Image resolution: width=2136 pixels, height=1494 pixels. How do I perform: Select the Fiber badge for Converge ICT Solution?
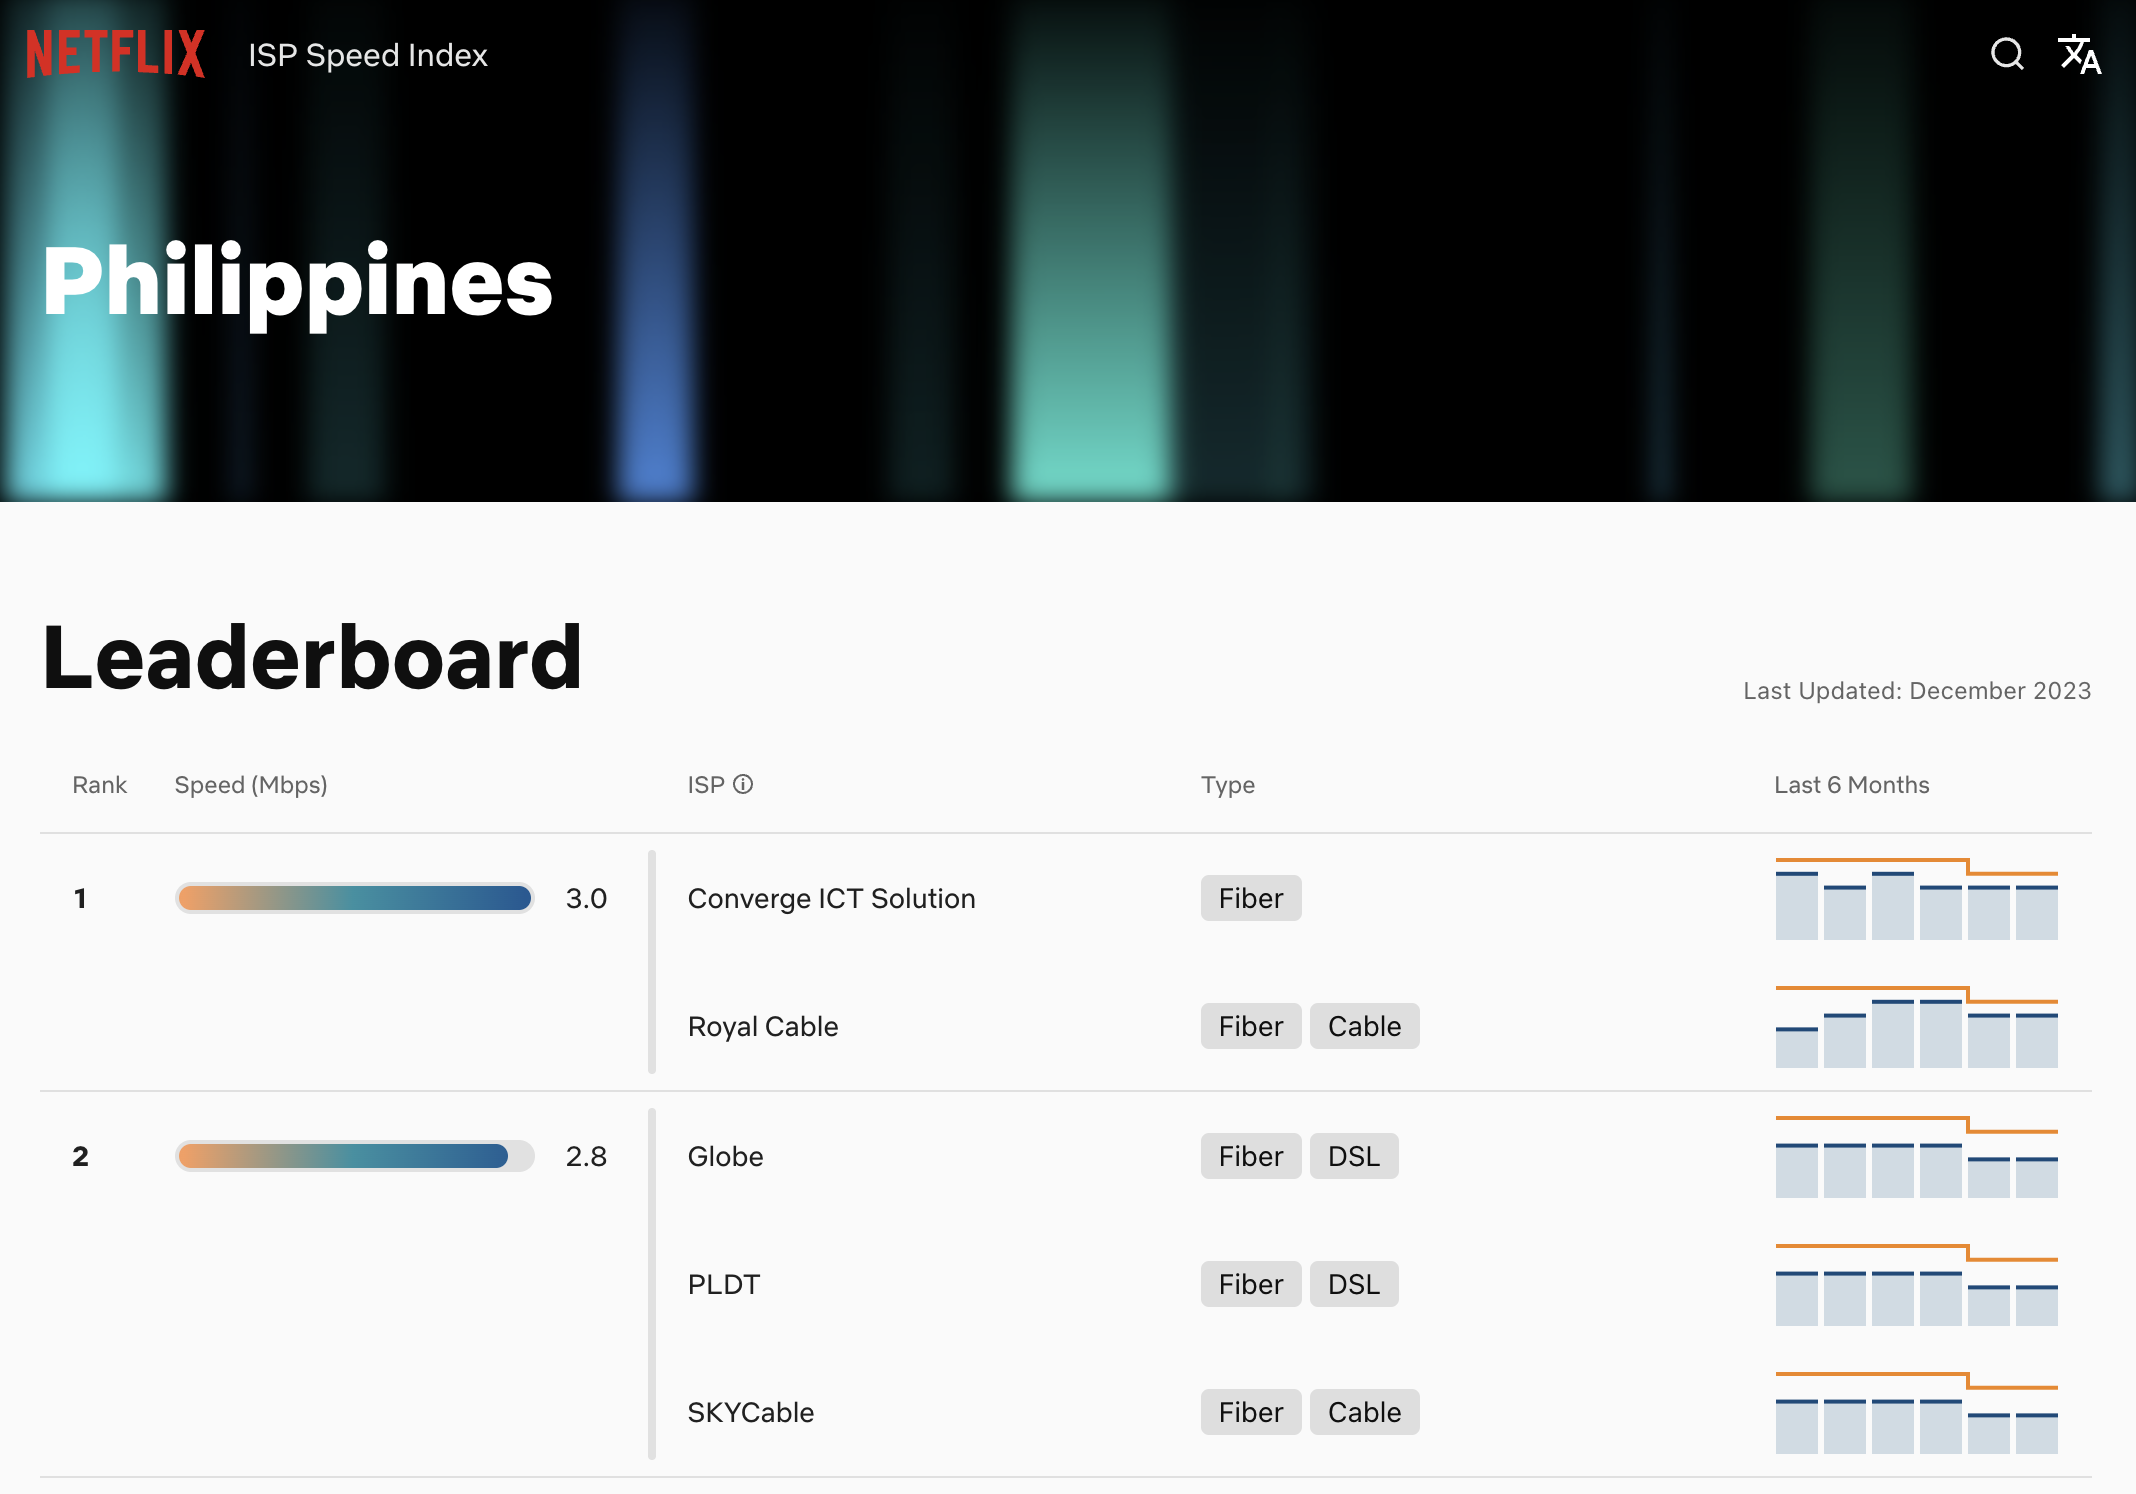[x=1249, y=898]
